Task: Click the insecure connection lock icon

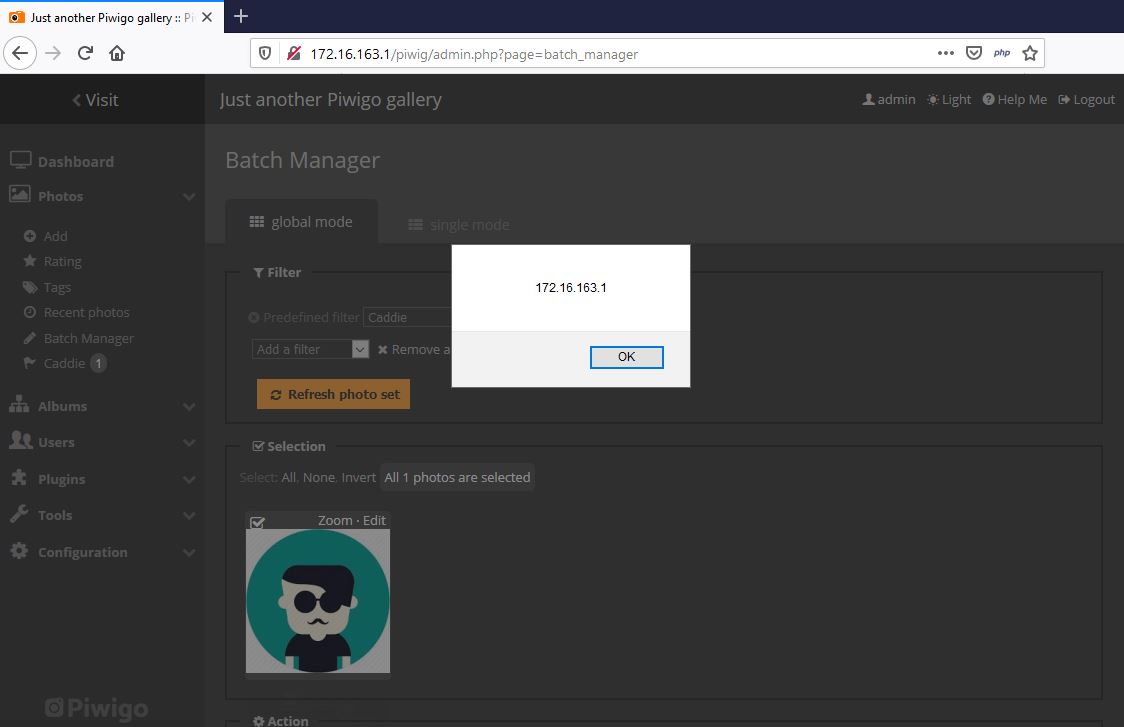Action: click(294, 54)
